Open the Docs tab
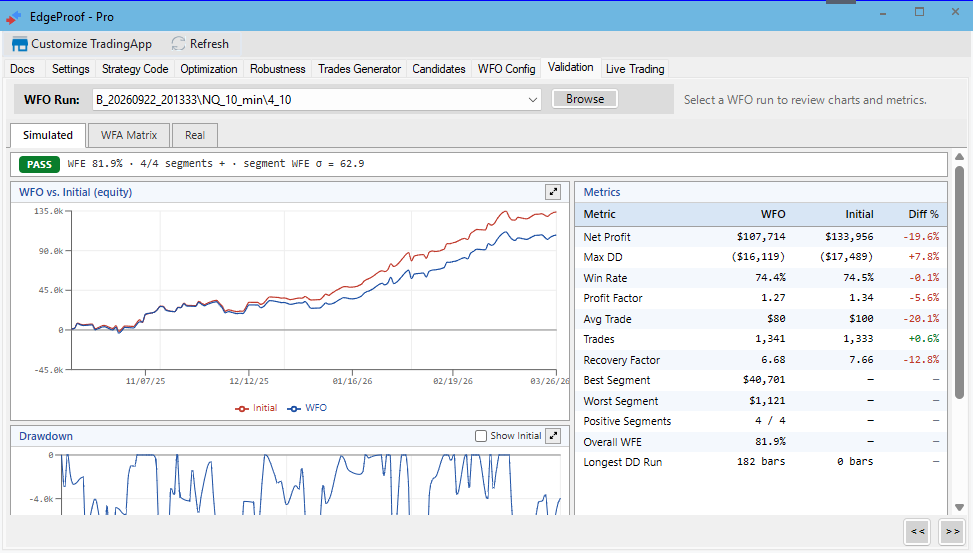973x553 pixels. point(22,69)
